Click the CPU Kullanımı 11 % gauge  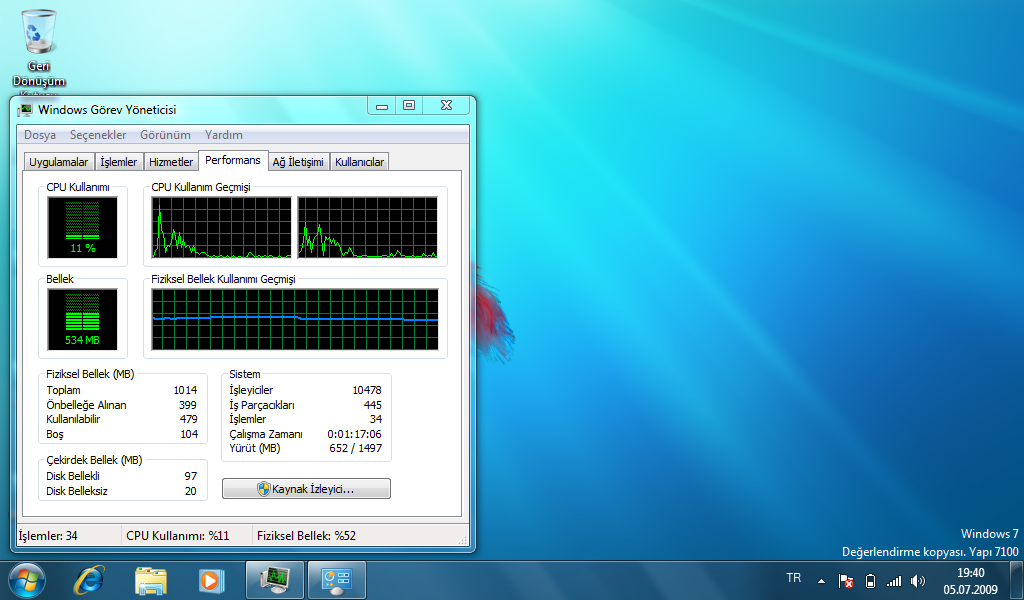pos(82,228)
